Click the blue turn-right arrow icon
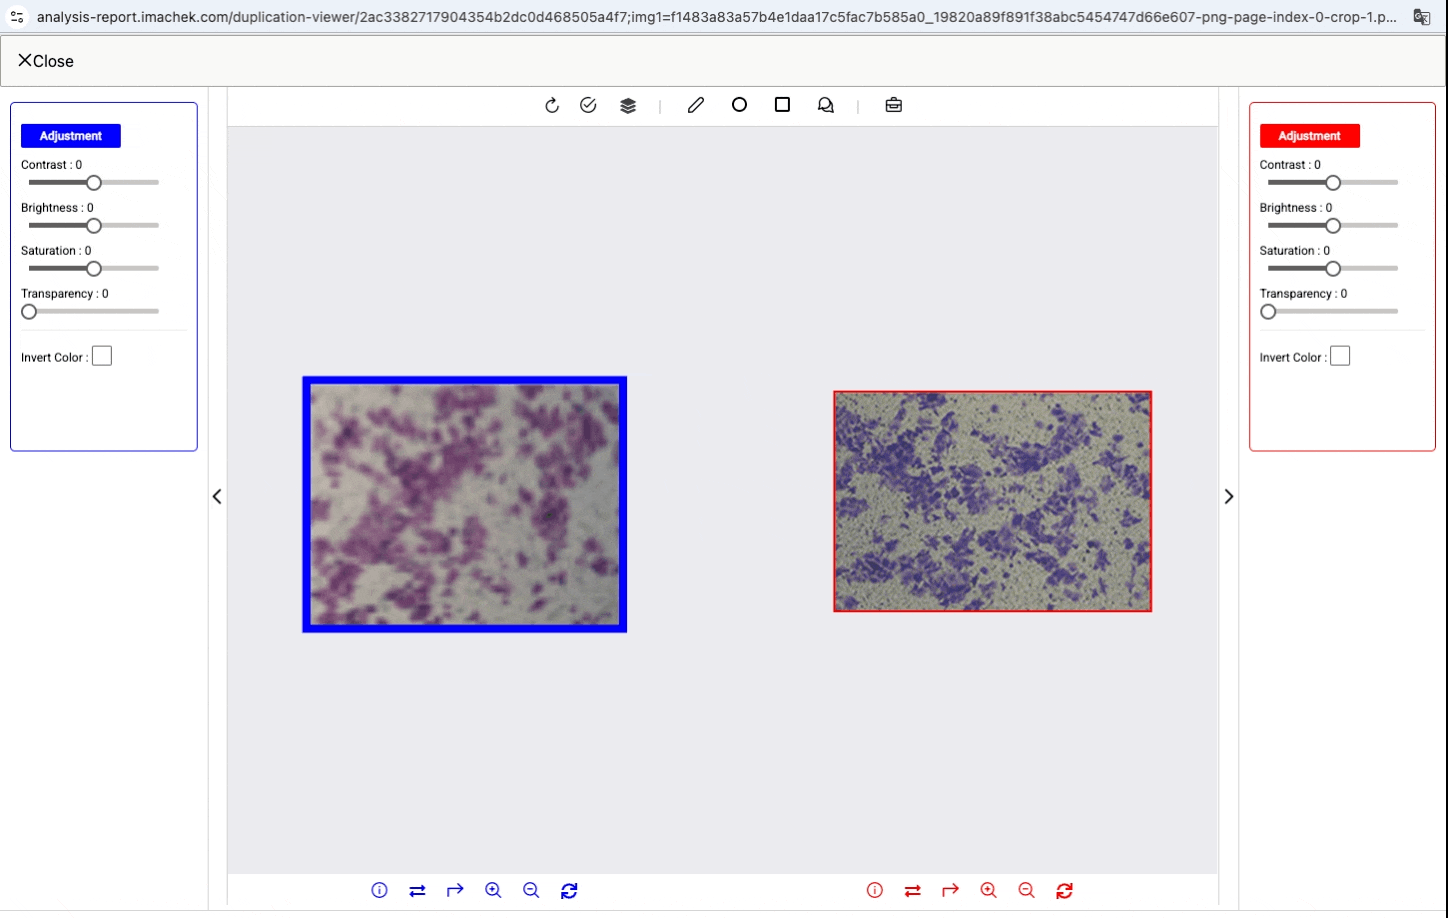 point(455,890)
